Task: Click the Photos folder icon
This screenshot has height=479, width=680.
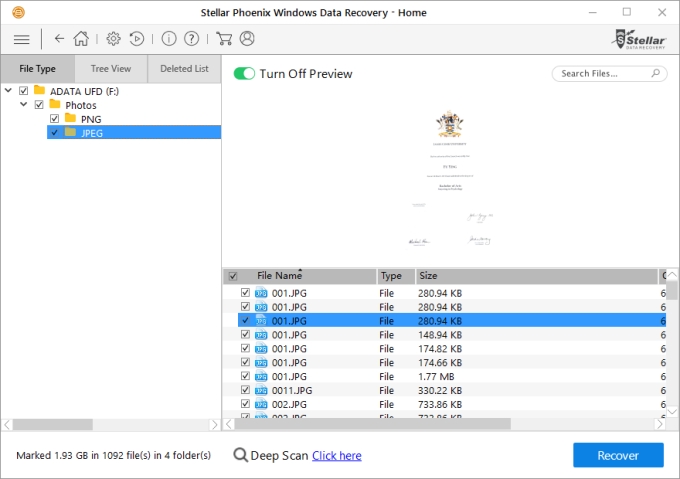Action: coord(55,104)
